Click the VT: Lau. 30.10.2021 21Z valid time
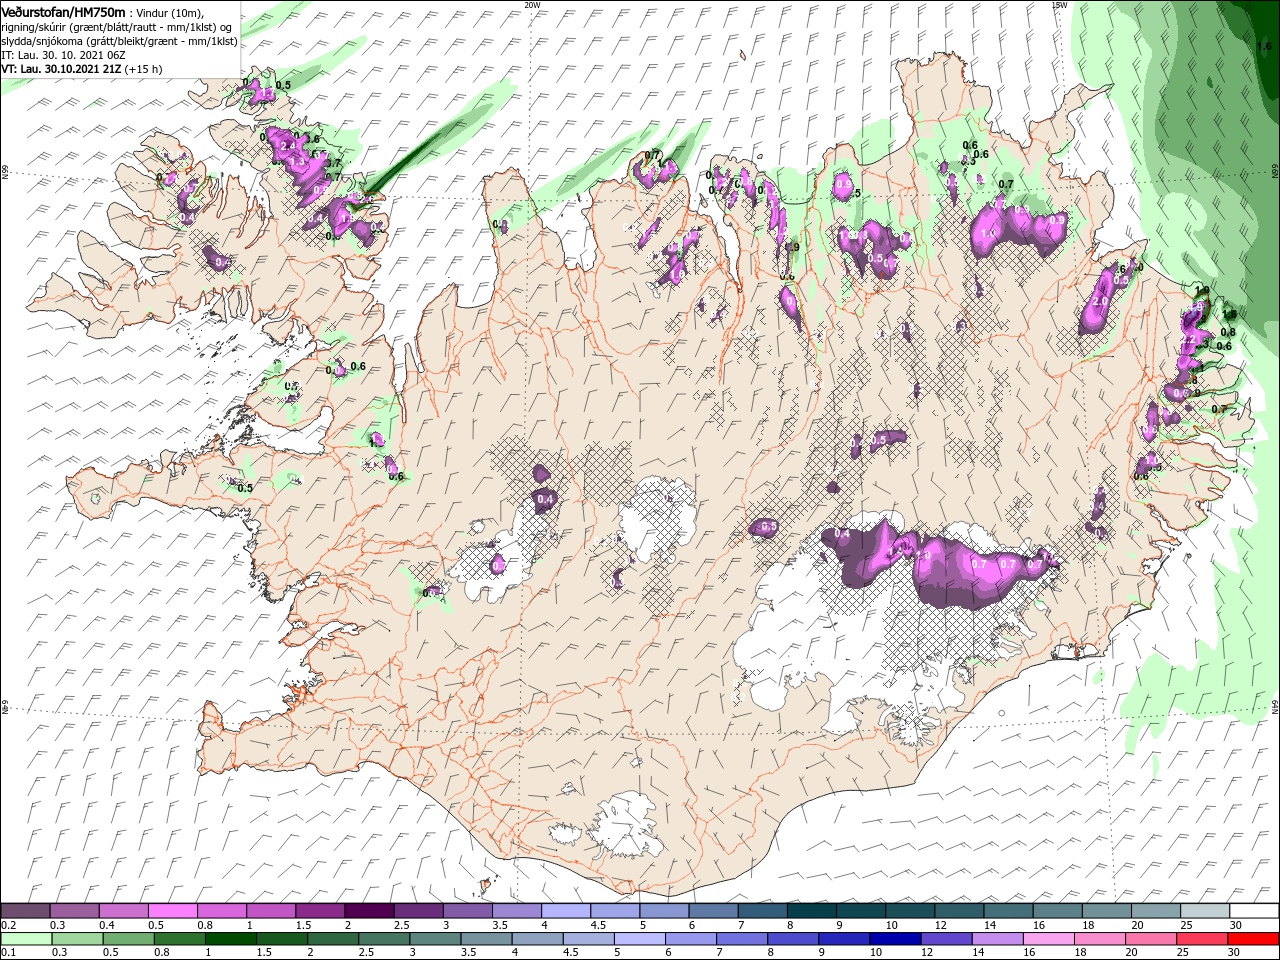Image resolution: width=1280 pixels, height=960 pixels. coord(60,69)
